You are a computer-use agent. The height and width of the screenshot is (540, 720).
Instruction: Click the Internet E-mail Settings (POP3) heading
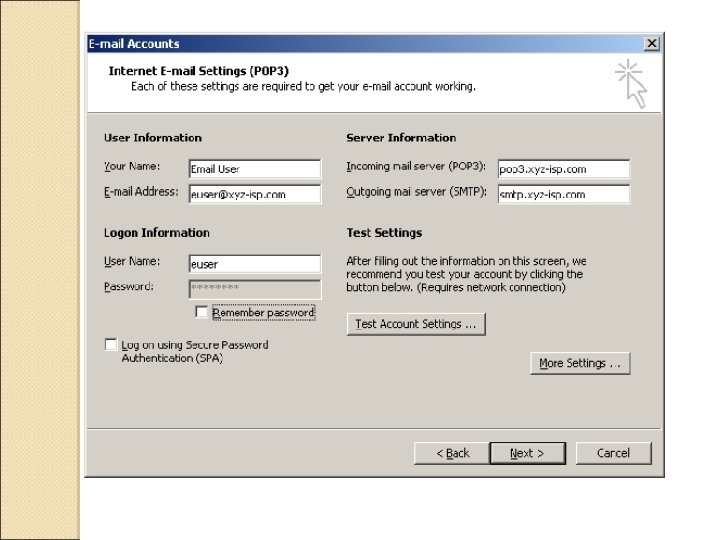coord(198,71)
